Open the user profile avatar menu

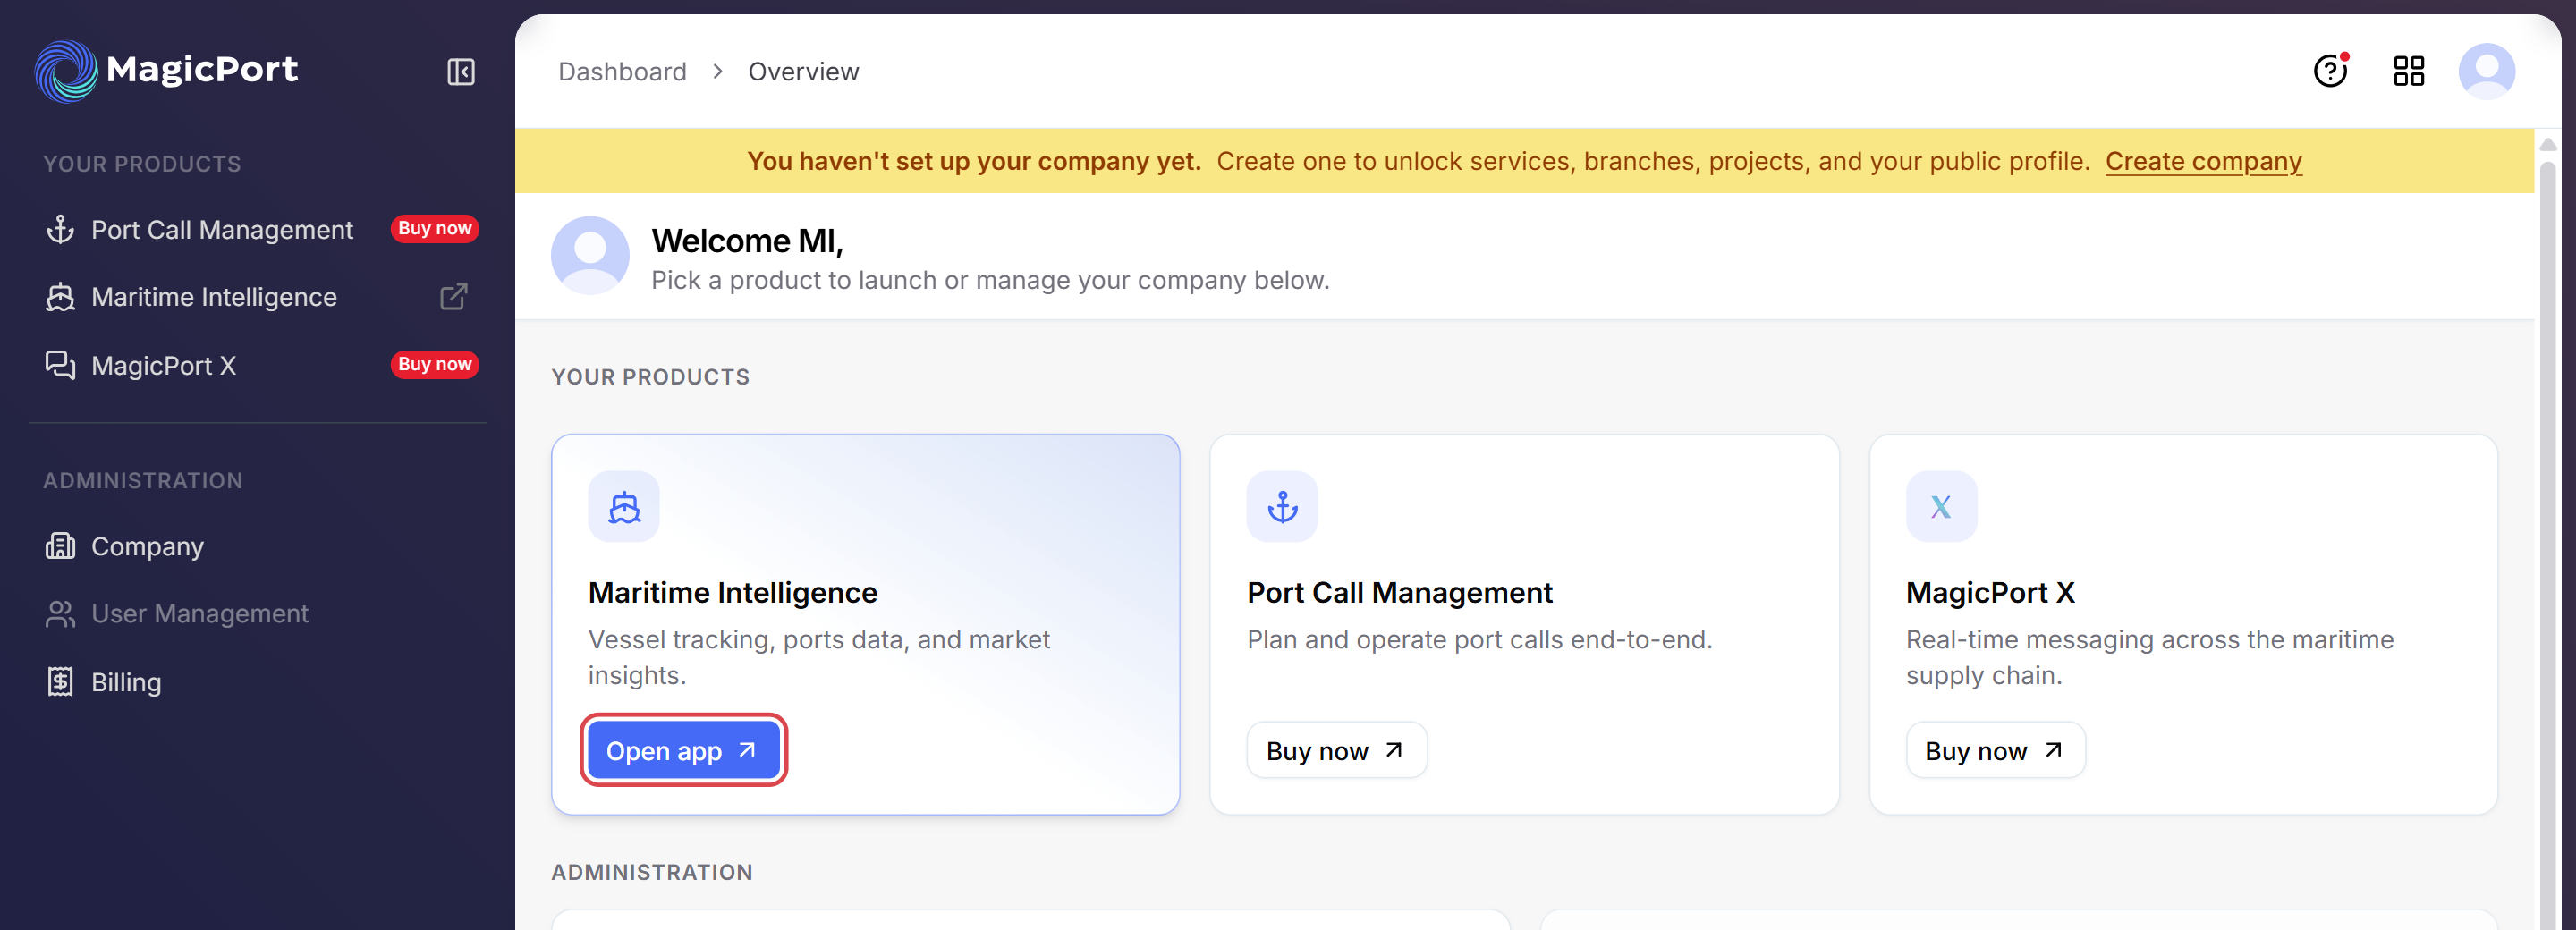pos(2487,71)
